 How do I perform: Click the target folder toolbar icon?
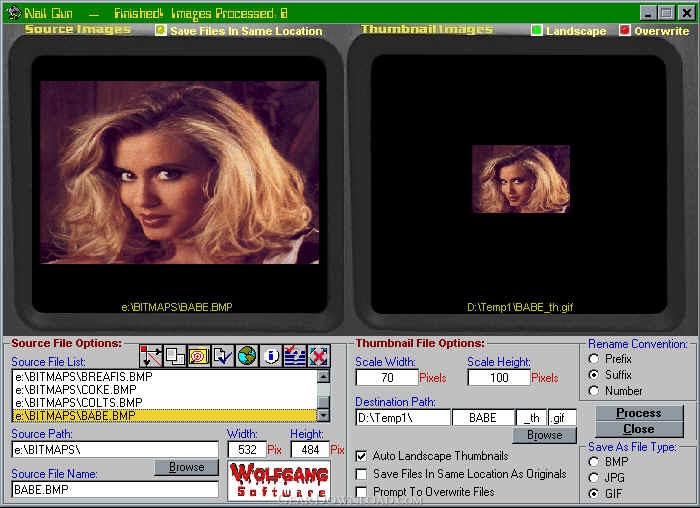[199, 356]
